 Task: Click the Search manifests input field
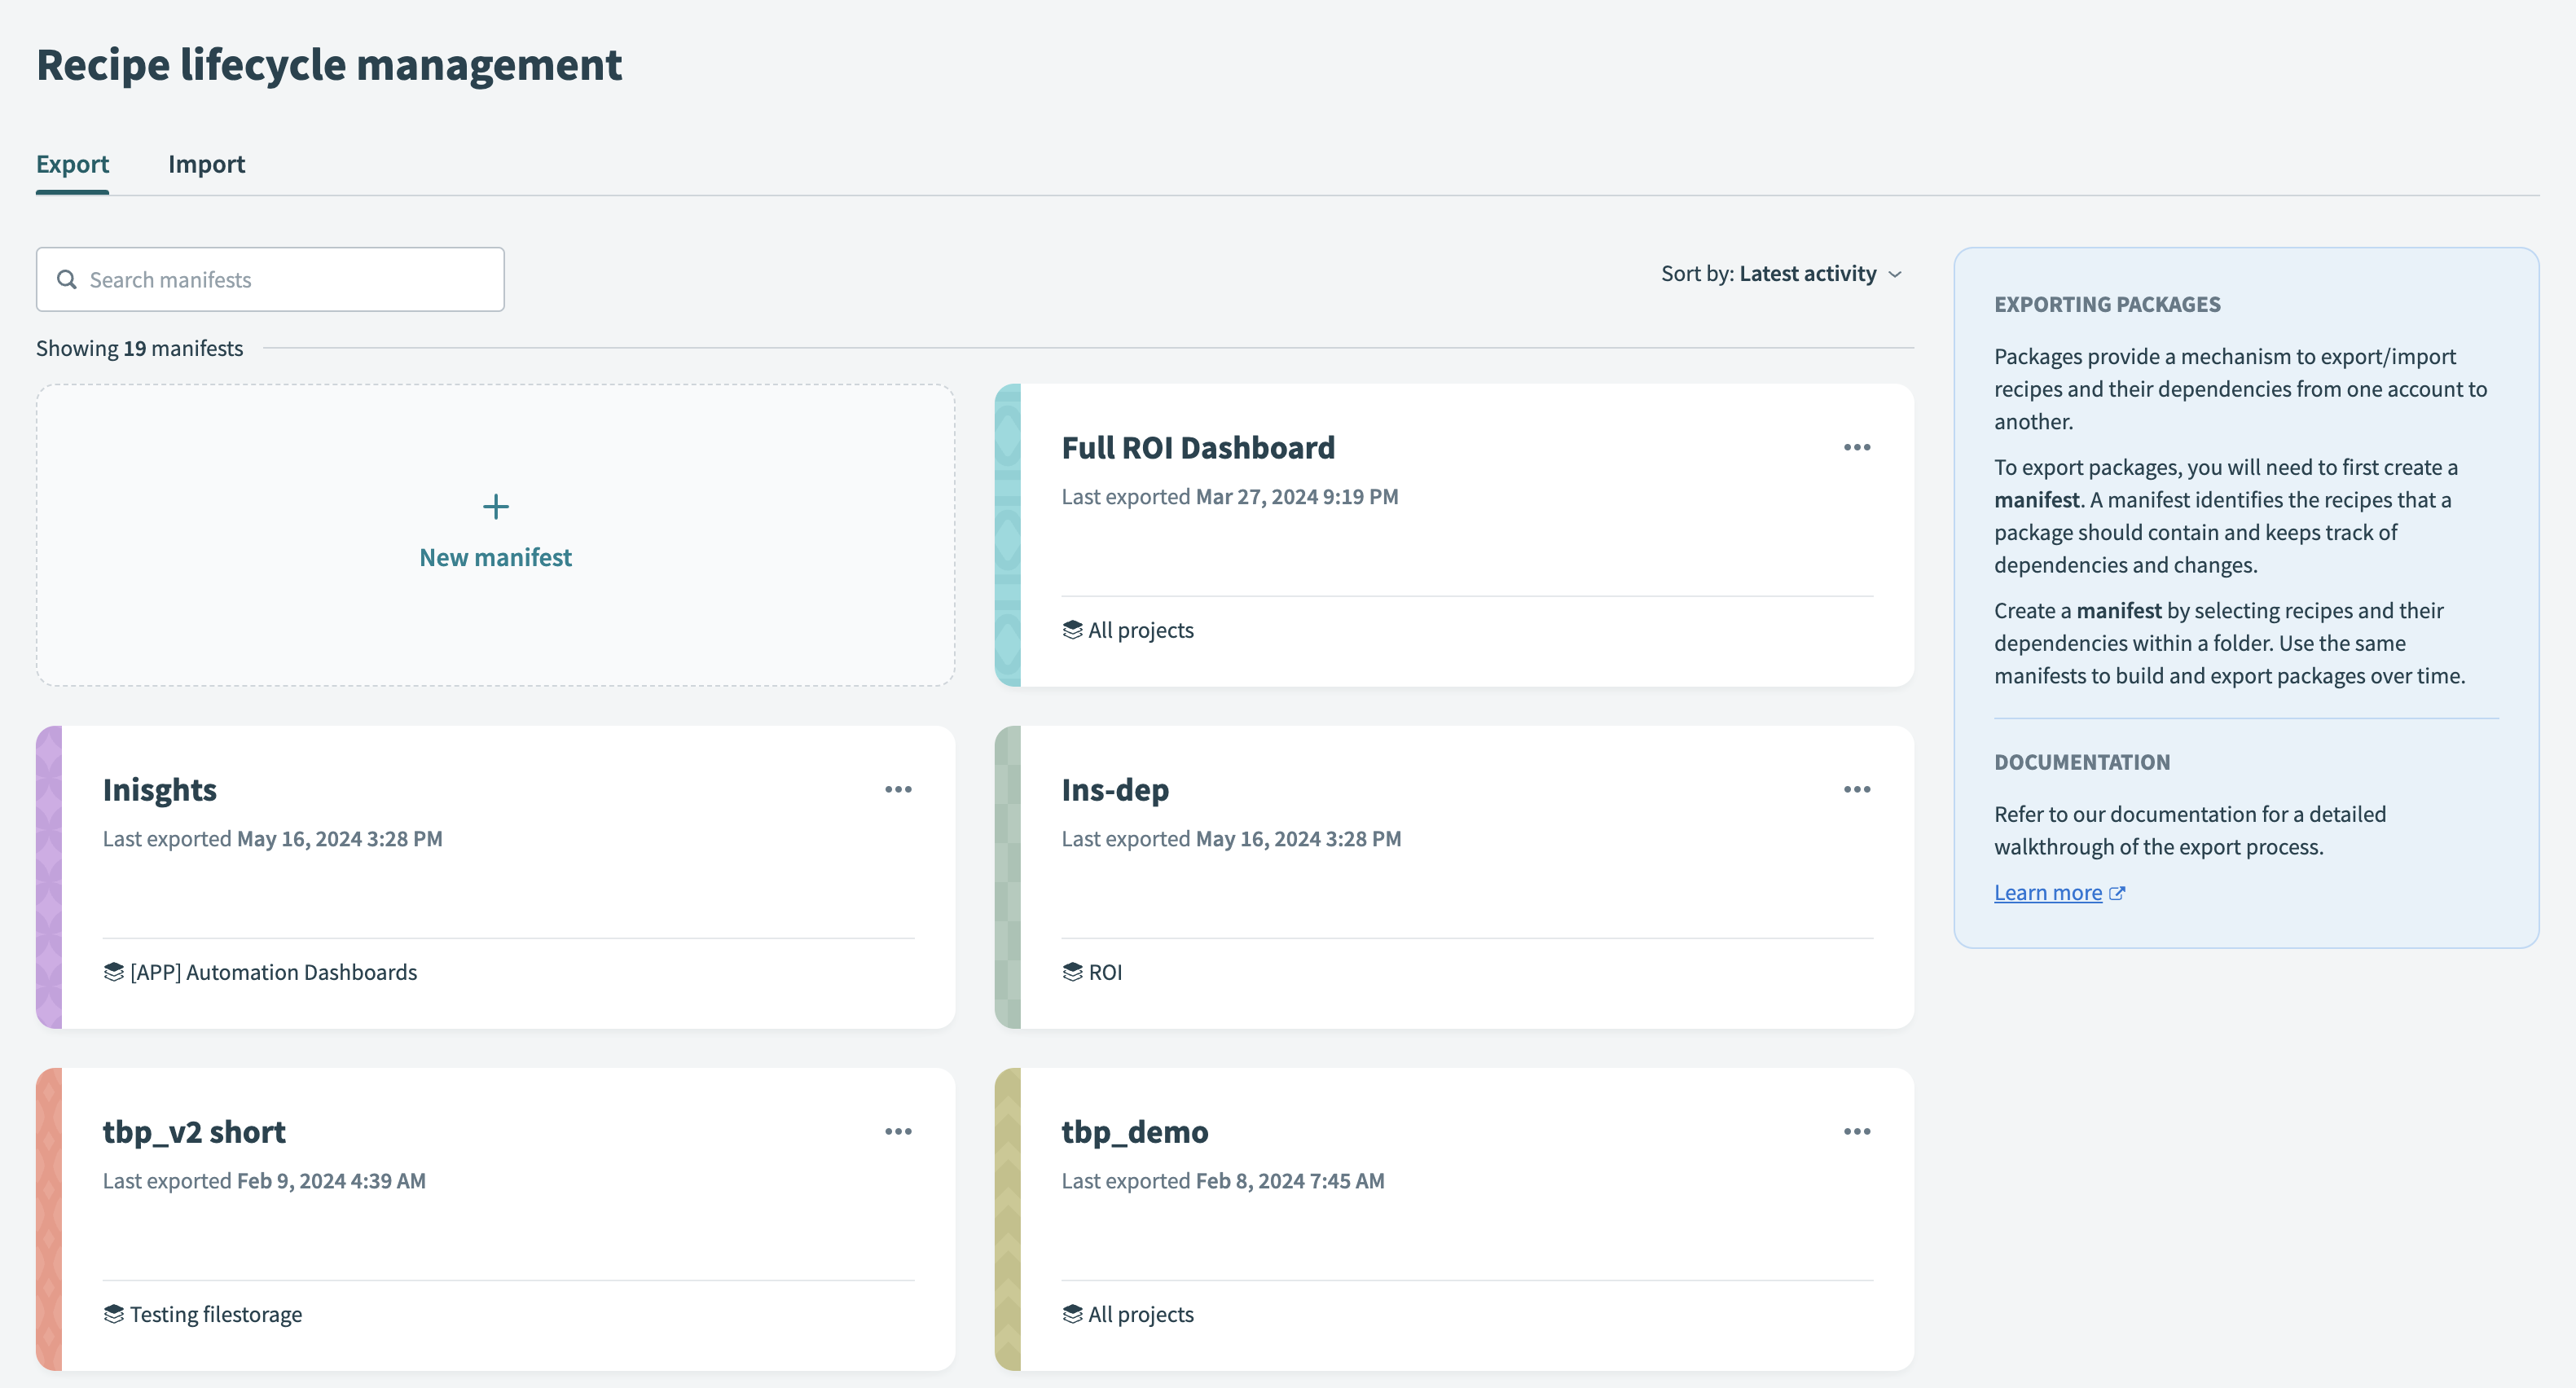[270, 279]
